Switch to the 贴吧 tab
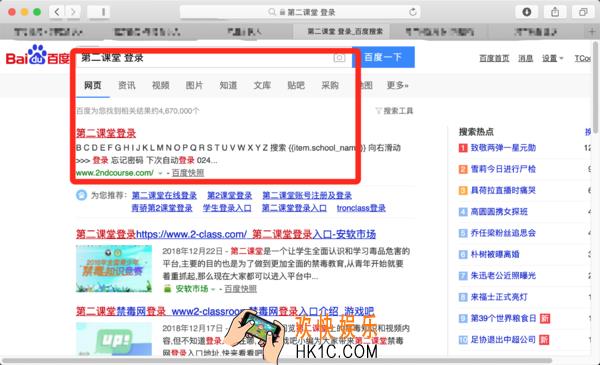This screenshot has width=600, height=365. coord(296,85)
